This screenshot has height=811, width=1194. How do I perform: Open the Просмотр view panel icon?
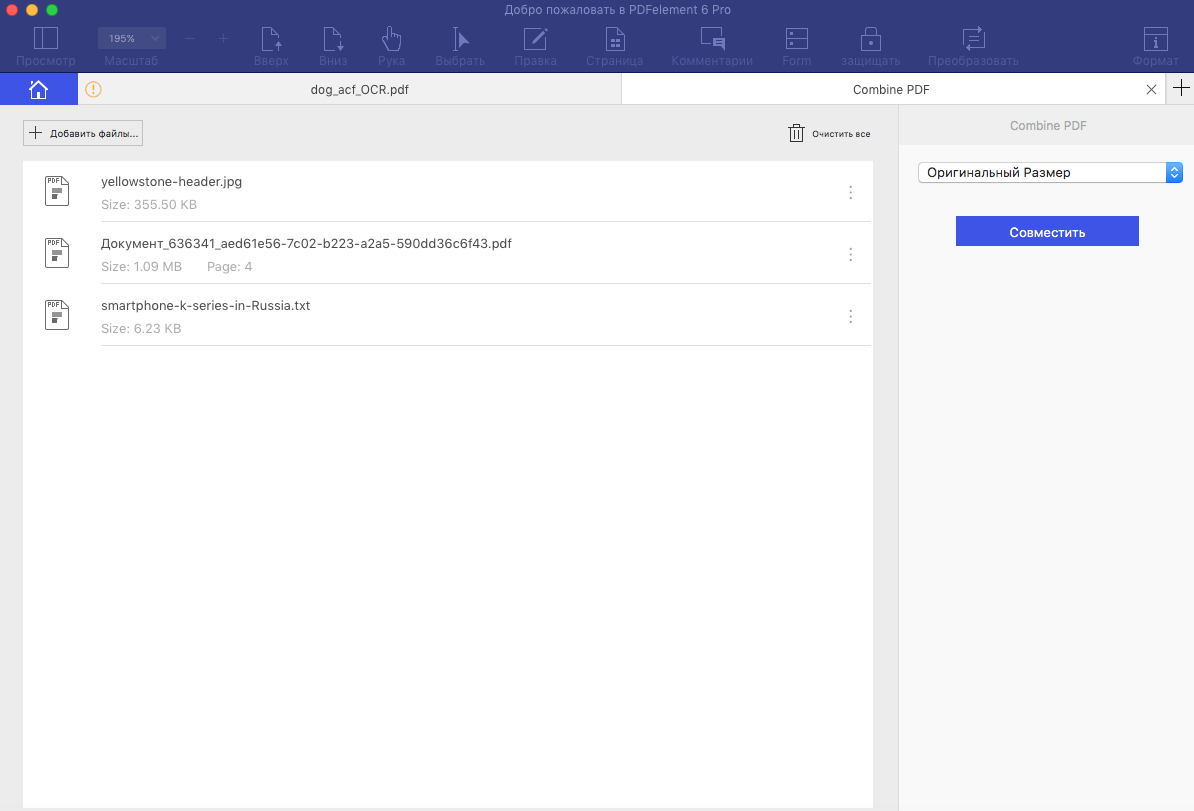(x=46, y=38)
